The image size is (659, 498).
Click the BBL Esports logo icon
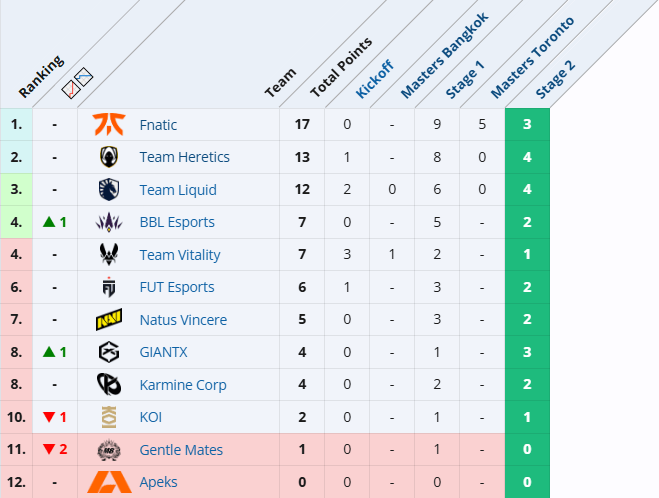pos(109,222)
